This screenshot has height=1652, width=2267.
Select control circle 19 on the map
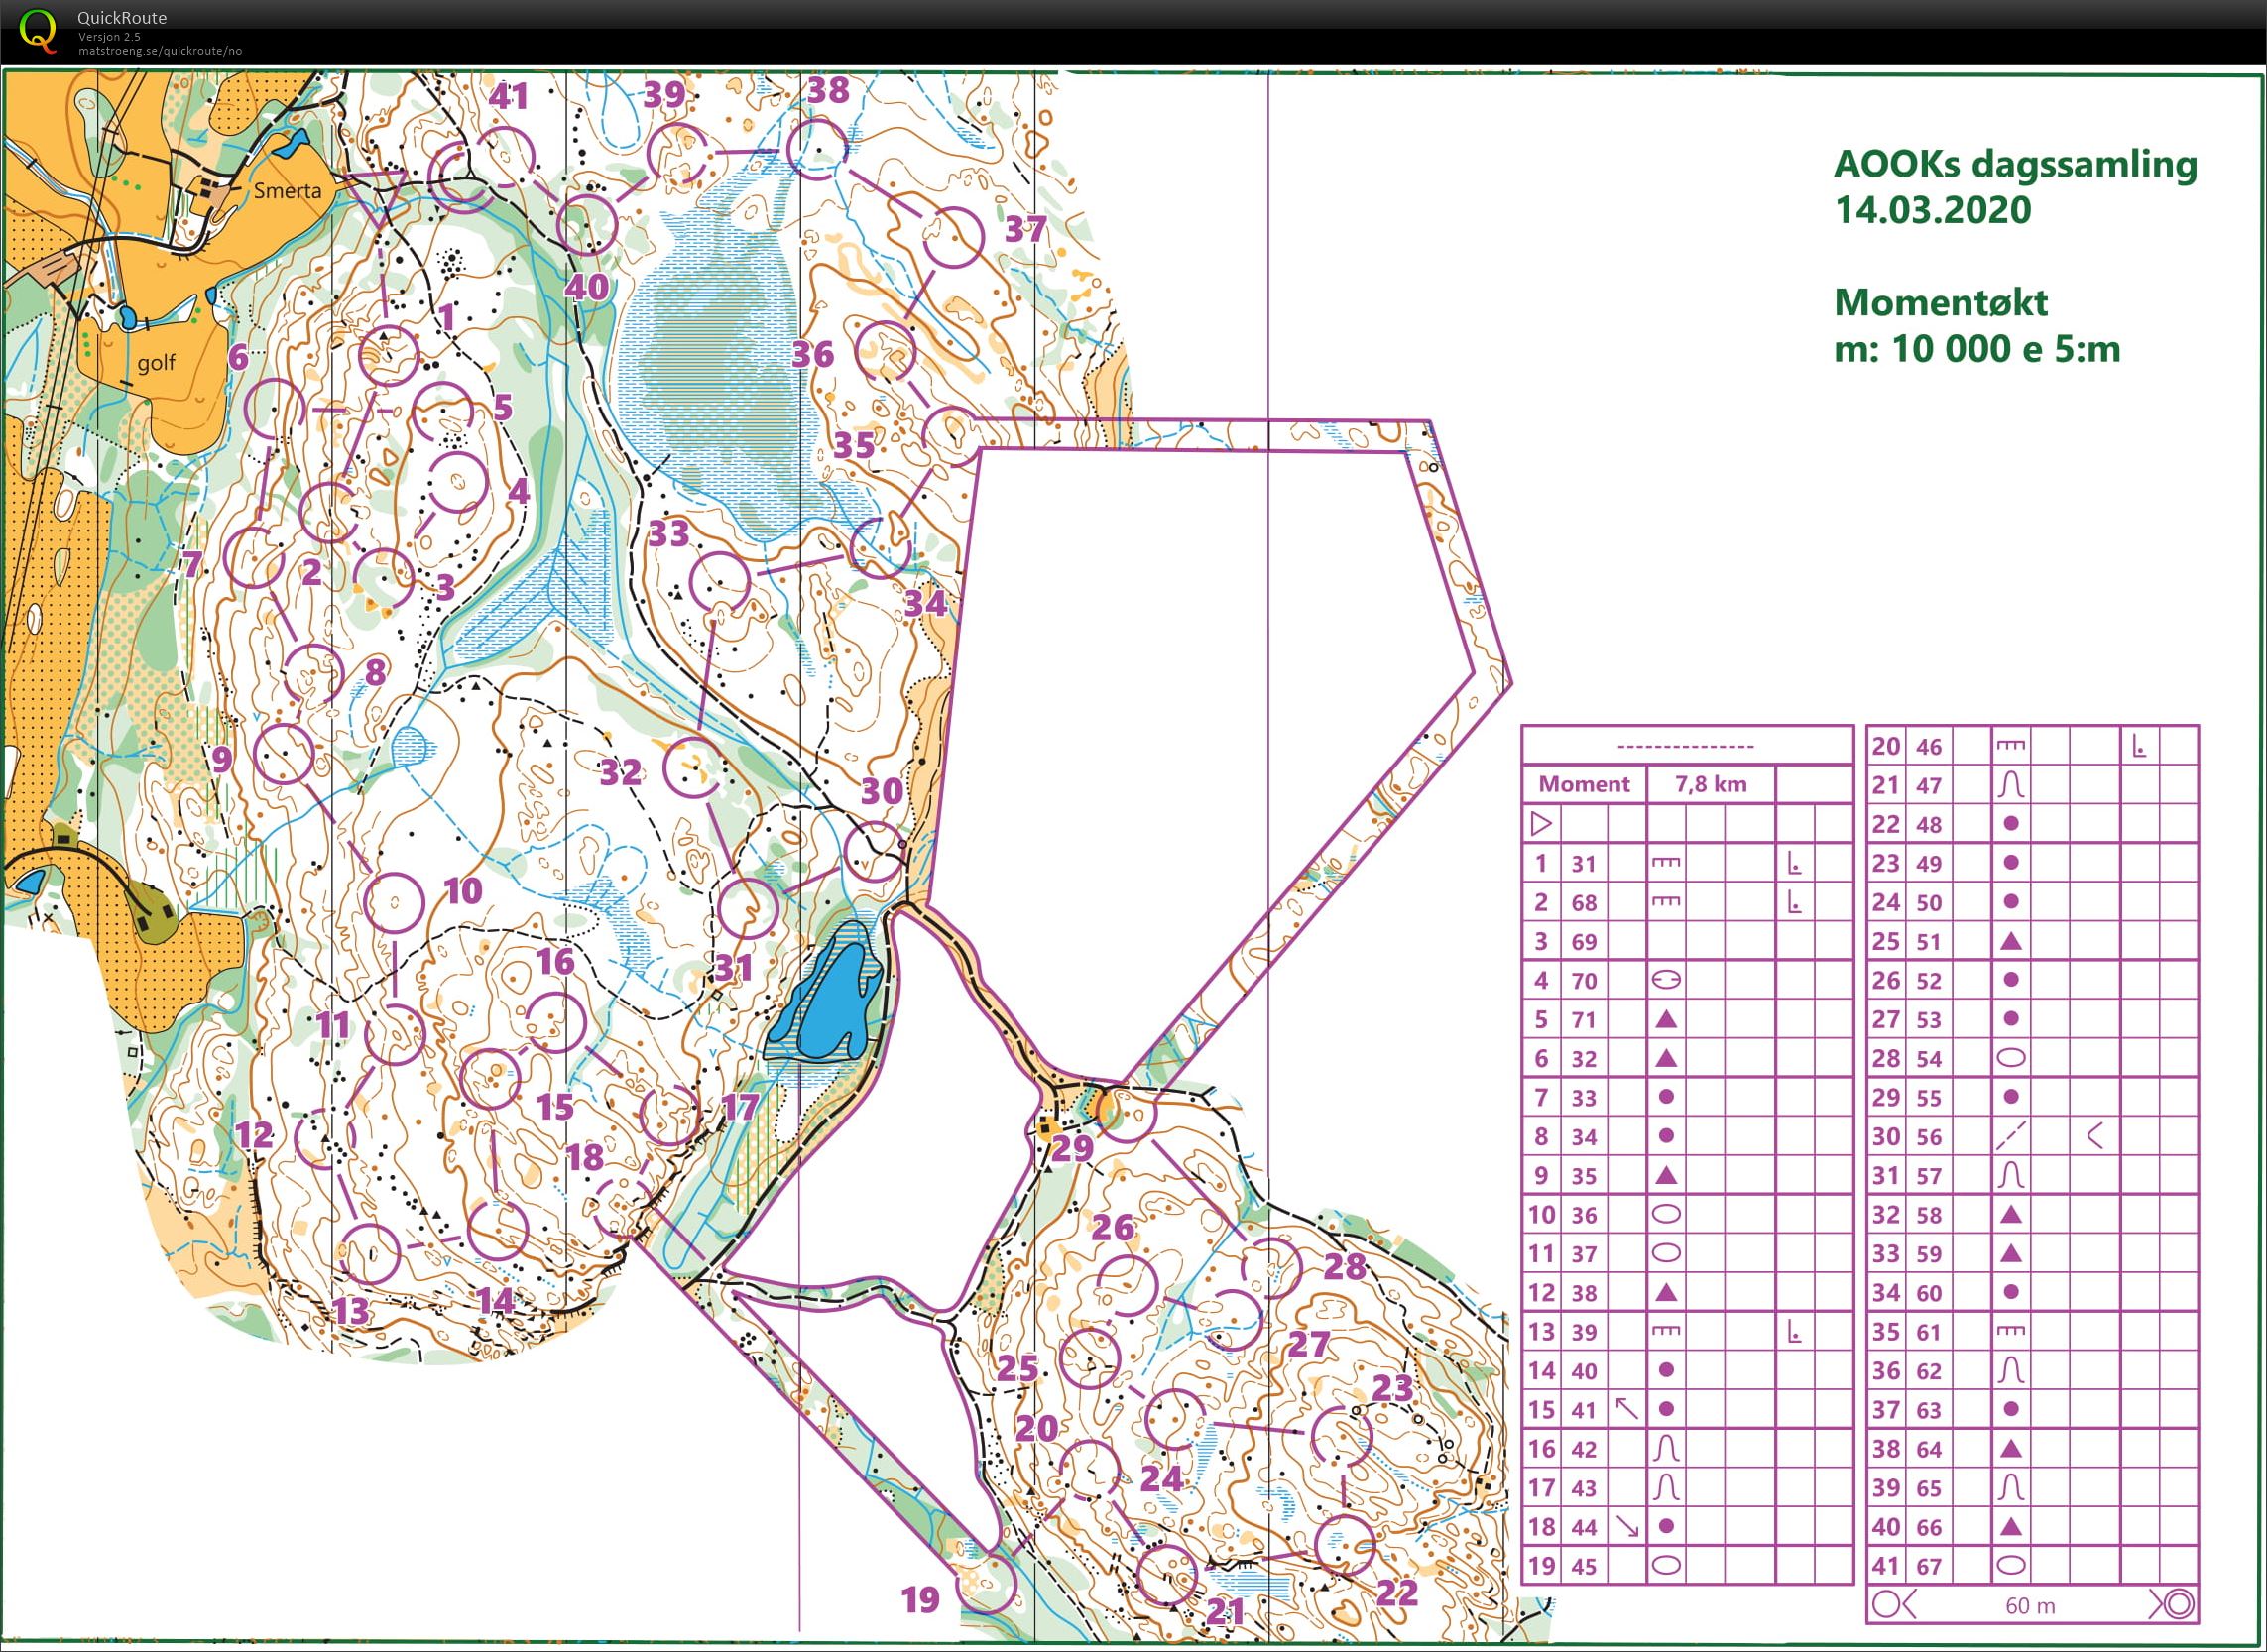point(987,1584)
